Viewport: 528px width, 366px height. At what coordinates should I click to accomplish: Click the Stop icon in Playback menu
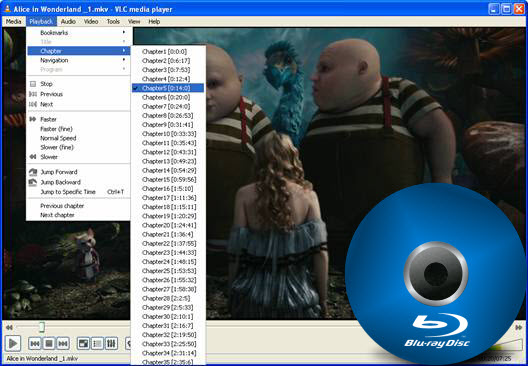click(33, 84)
